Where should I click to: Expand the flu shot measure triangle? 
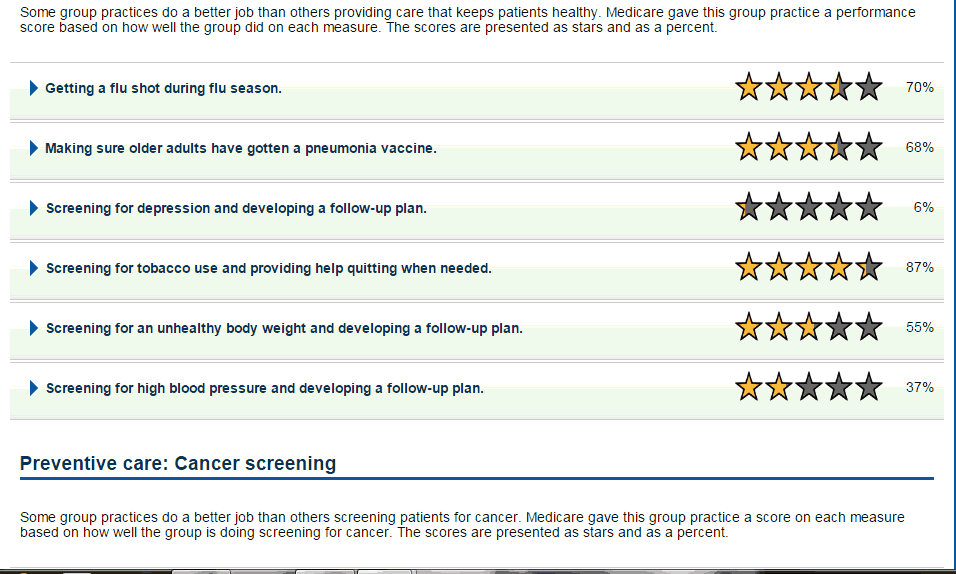34,88
